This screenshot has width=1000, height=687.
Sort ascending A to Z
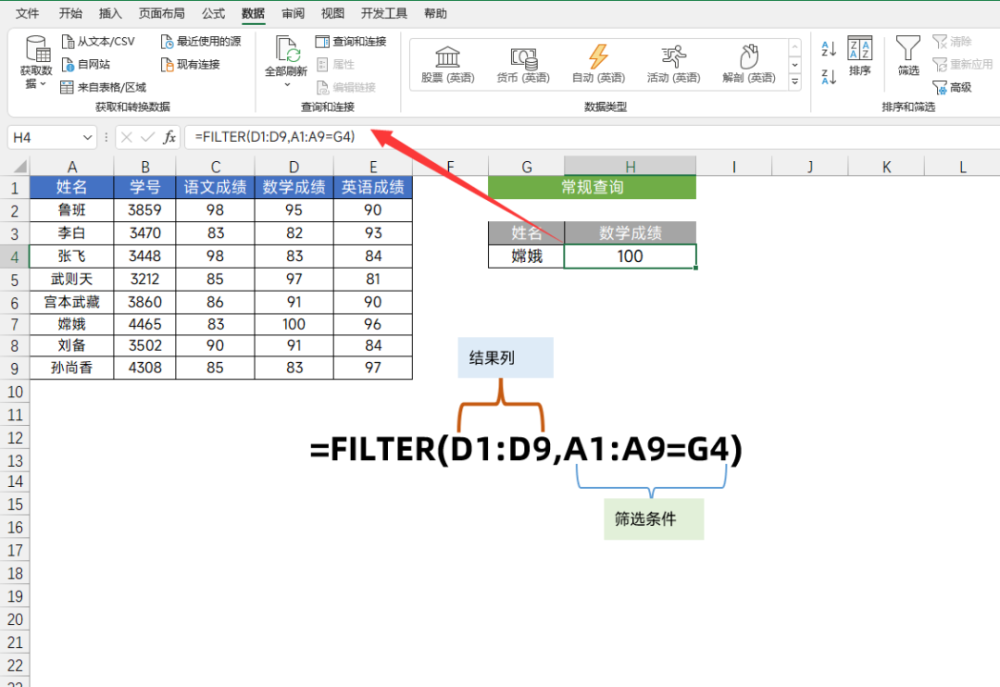coord(828,48)
